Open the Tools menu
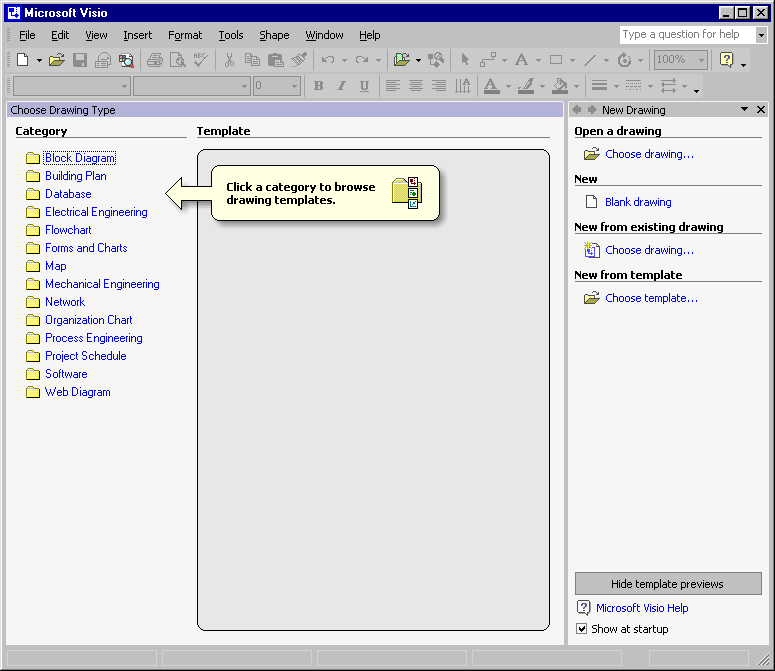The image size is (775, 671). click(231, 35)
